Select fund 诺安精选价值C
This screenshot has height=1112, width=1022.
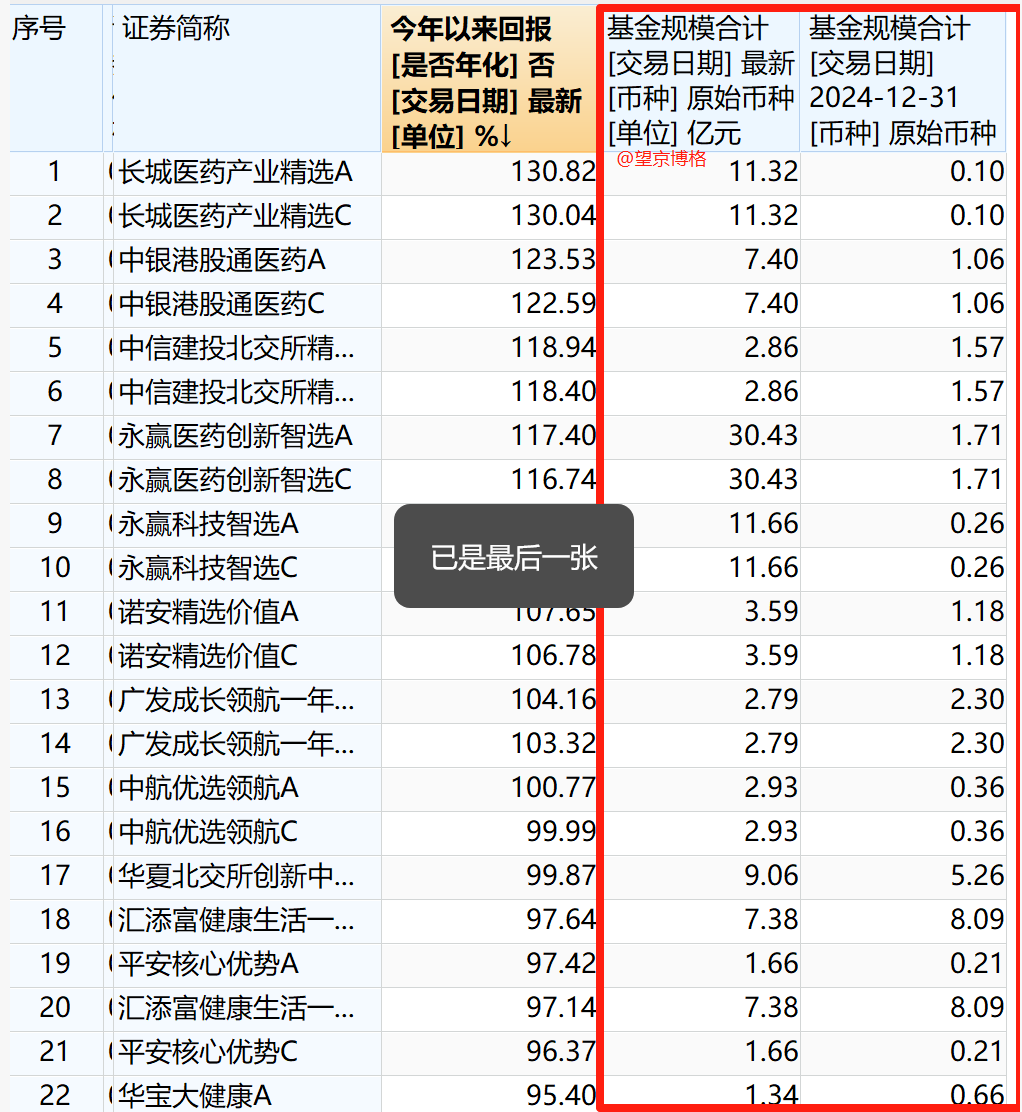click(209, 656)
